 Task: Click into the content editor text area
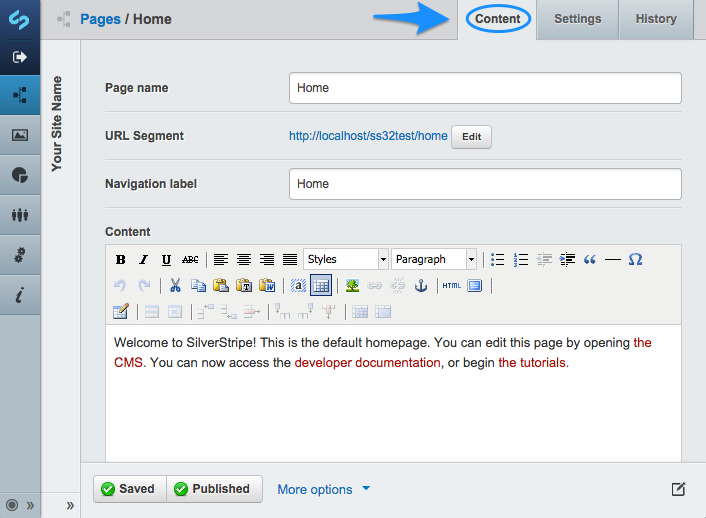pos(394,393)
